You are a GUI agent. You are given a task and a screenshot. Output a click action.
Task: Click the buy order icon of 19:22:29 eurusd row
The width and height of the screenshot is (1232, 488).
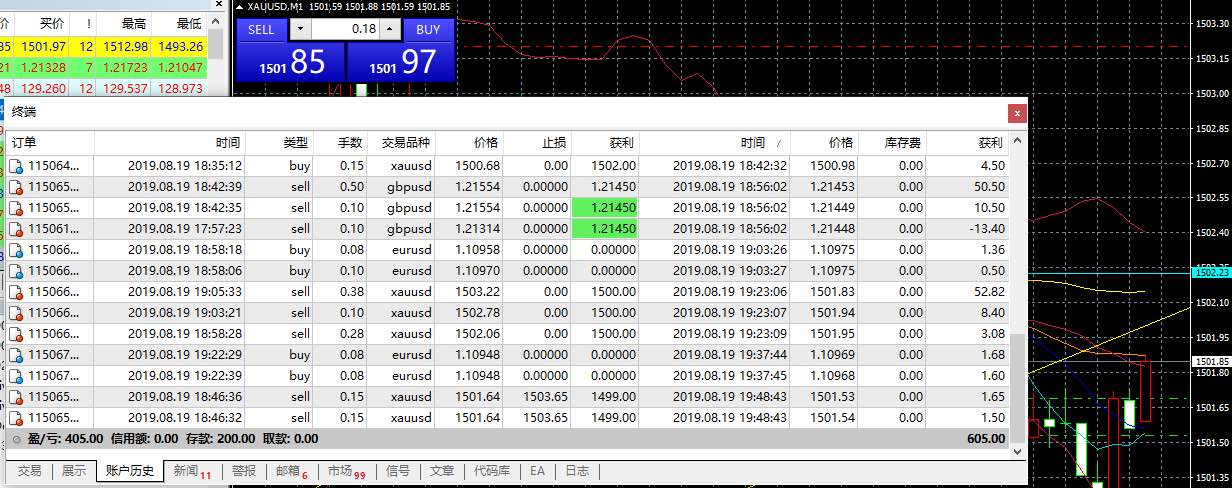point(15,355)
